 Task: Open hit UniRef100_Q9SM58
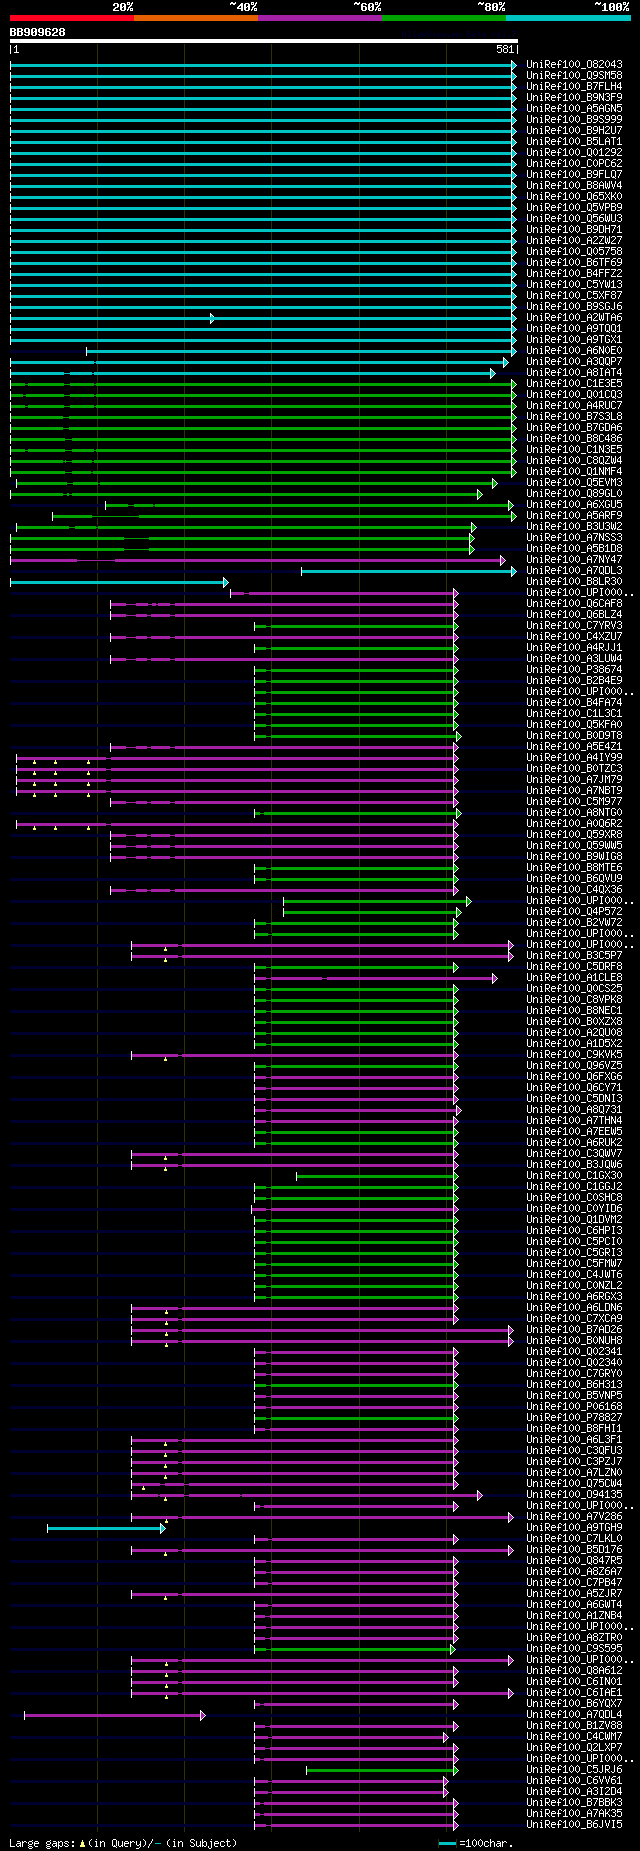pos(574,75)
